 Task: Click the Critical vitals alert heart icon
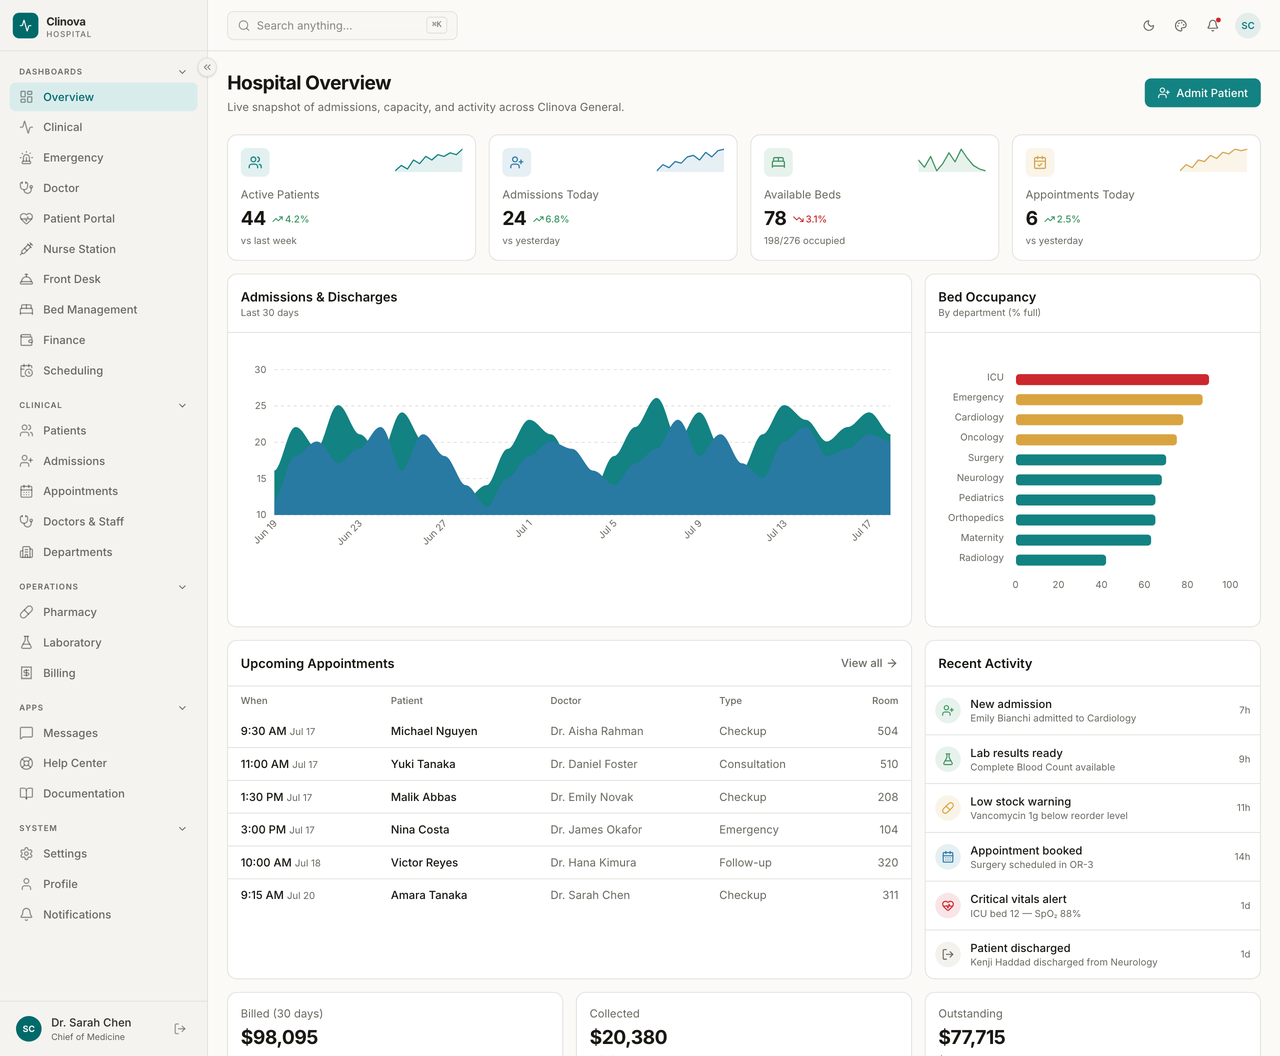pyautogui.click(x=948, y=906)
